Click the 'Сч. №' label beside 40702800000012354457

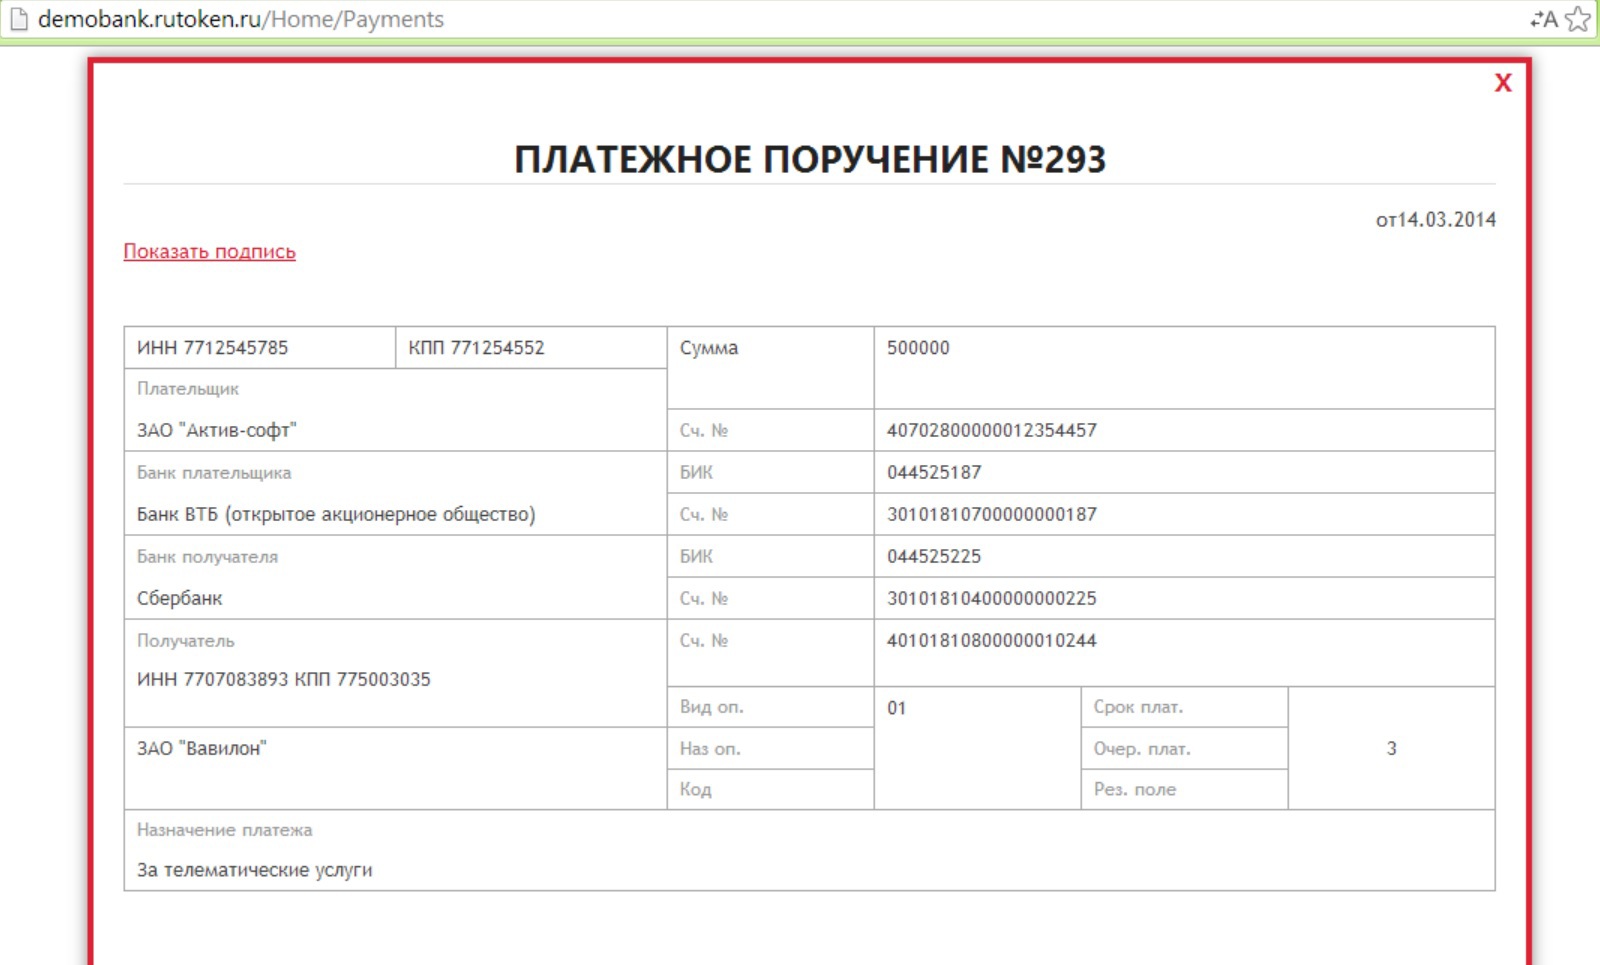[x=704, y=431]
